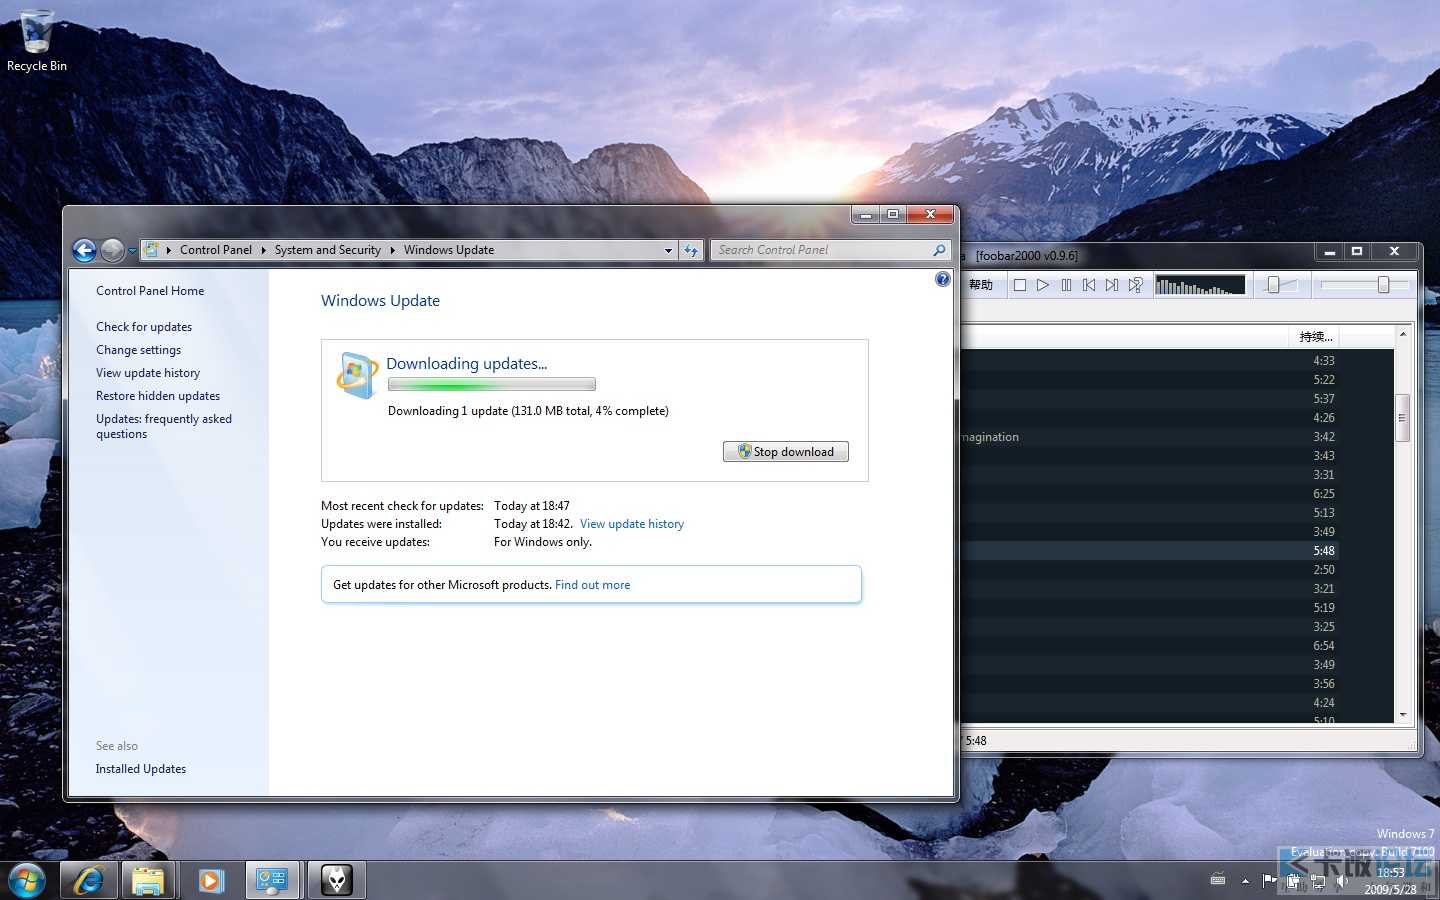1440x900 pixels.
Task: Click the foobar2000 seek bar slider handle
Action: [x=1383, y=285]
